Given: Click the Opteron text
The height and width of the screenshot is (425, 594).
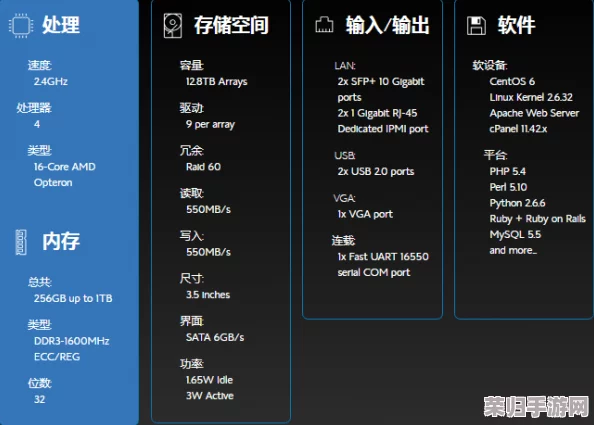Looking at the screenshot, I should click(x=53, y=183).
